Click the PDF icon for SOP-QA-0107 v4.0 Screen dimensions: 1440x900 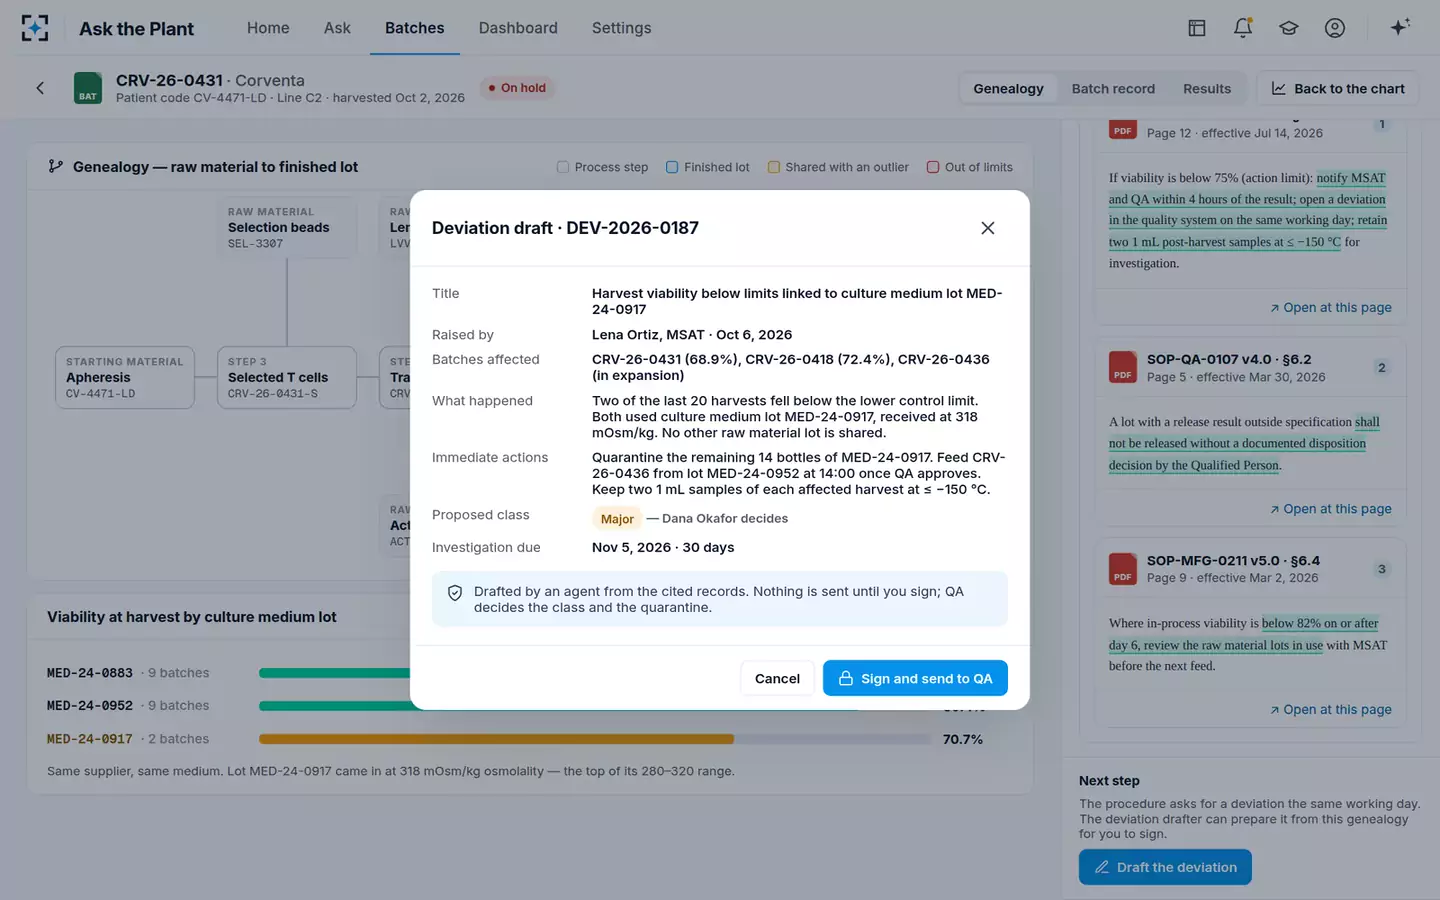point(1123,367)
